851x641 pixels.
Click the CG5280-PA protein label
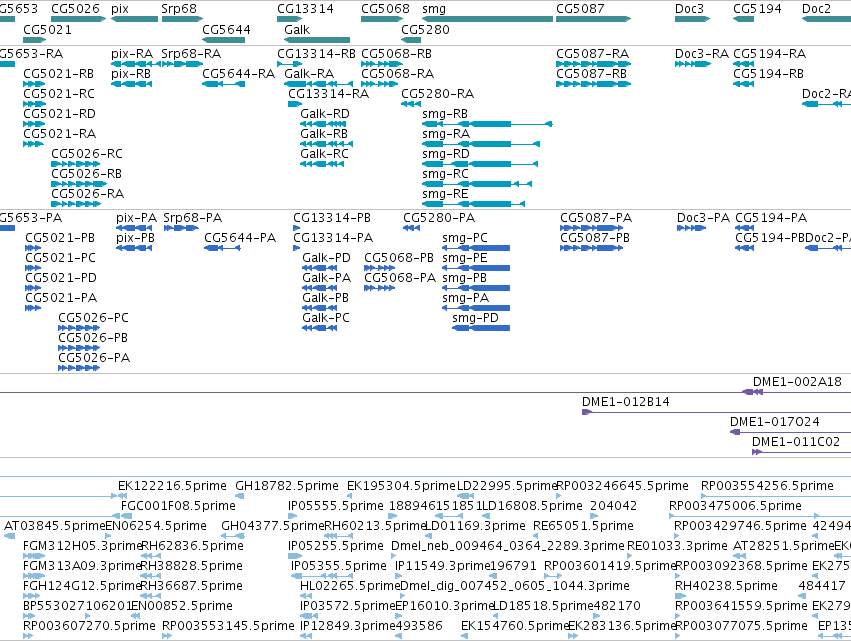(439, 218)
